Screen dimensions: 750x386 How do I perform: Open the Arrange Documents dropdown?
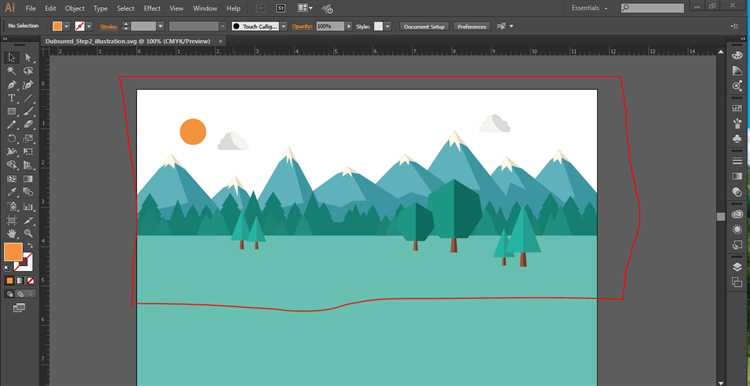point(305,8)
